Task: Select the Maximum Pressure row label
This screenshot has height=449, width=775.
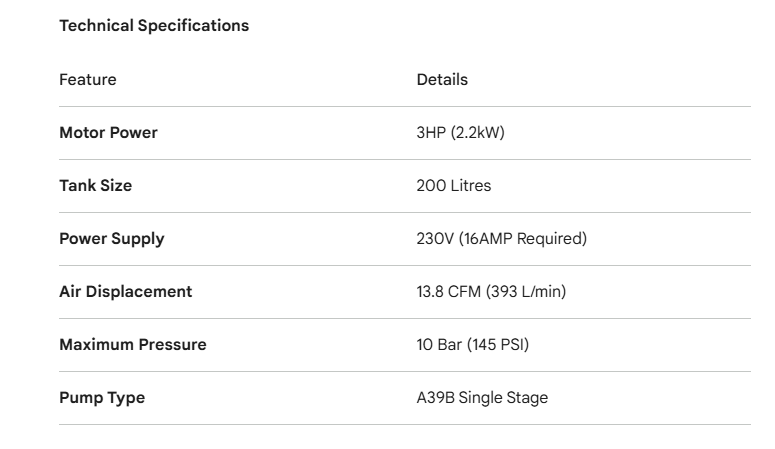Action: (133, 345)
